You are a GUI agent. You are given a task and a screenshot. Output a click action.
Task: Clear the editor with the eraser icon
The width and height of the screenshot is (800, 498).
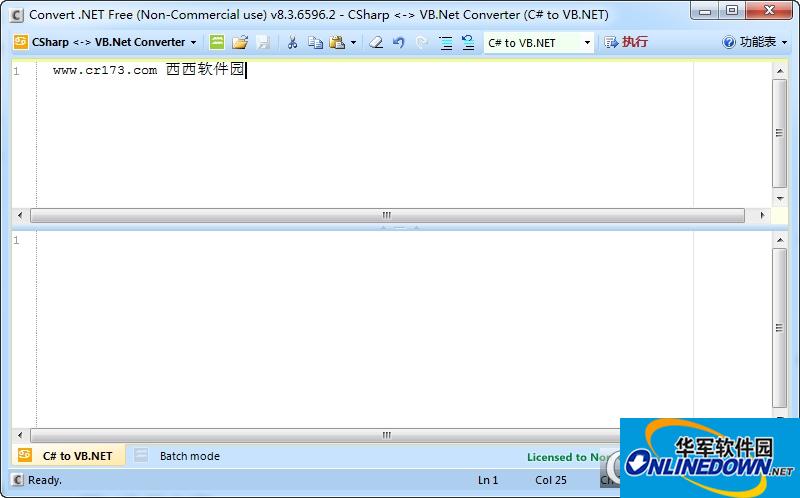point(376,42)
